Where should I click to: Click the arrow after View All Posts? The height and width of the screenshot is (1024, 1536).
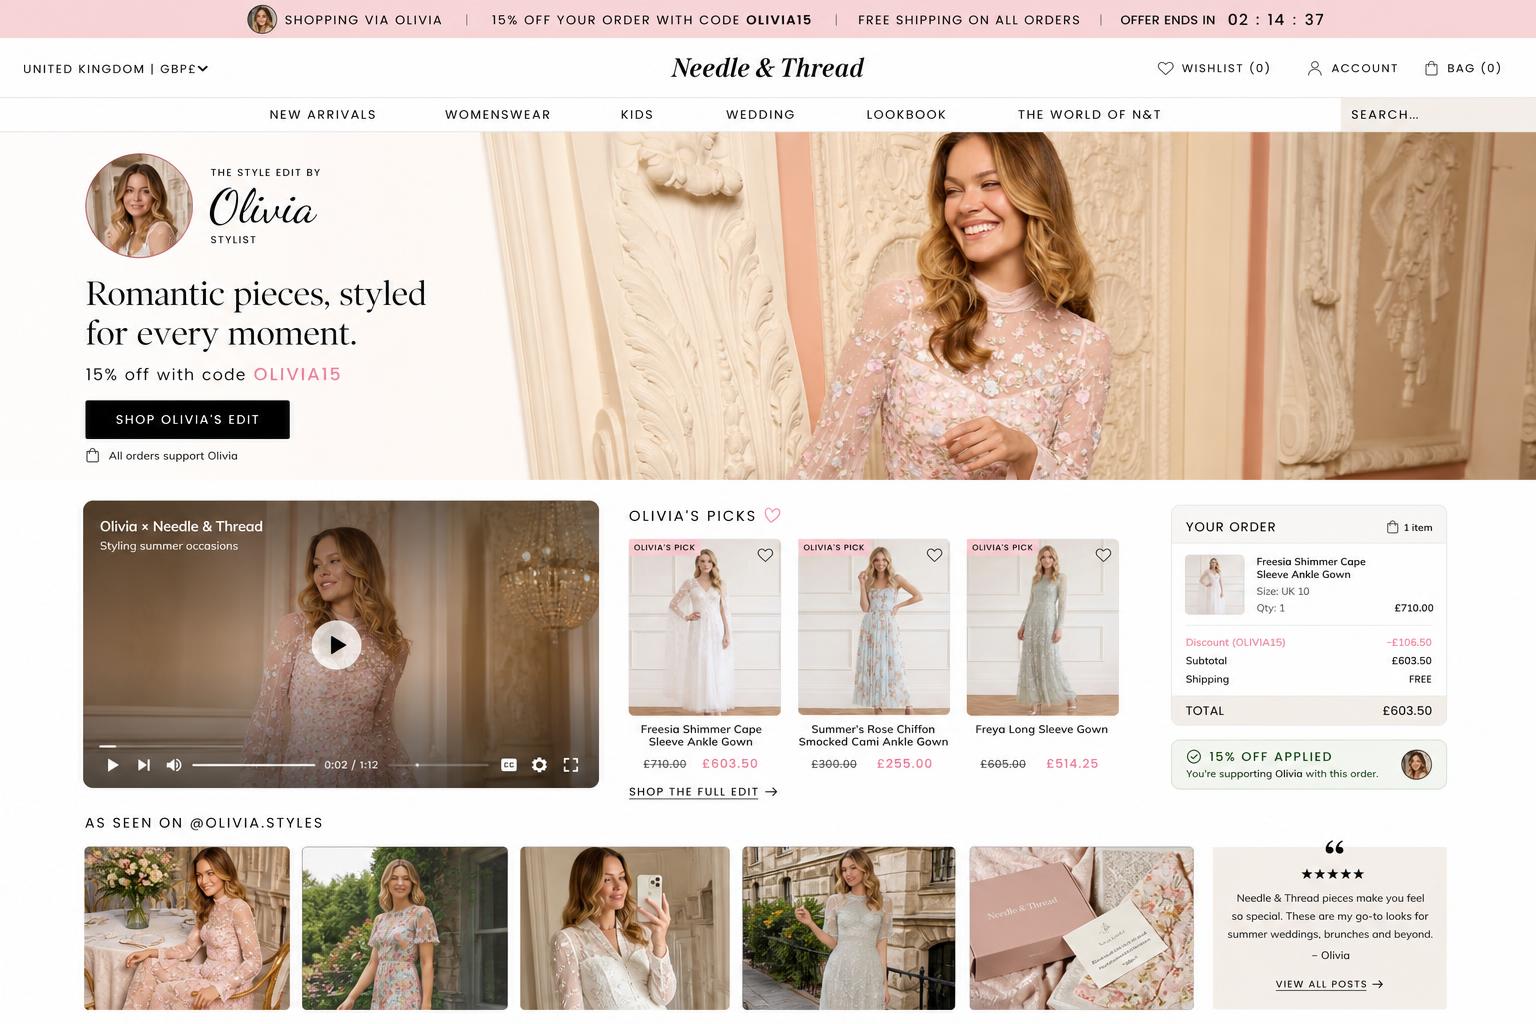point(1378,984)
